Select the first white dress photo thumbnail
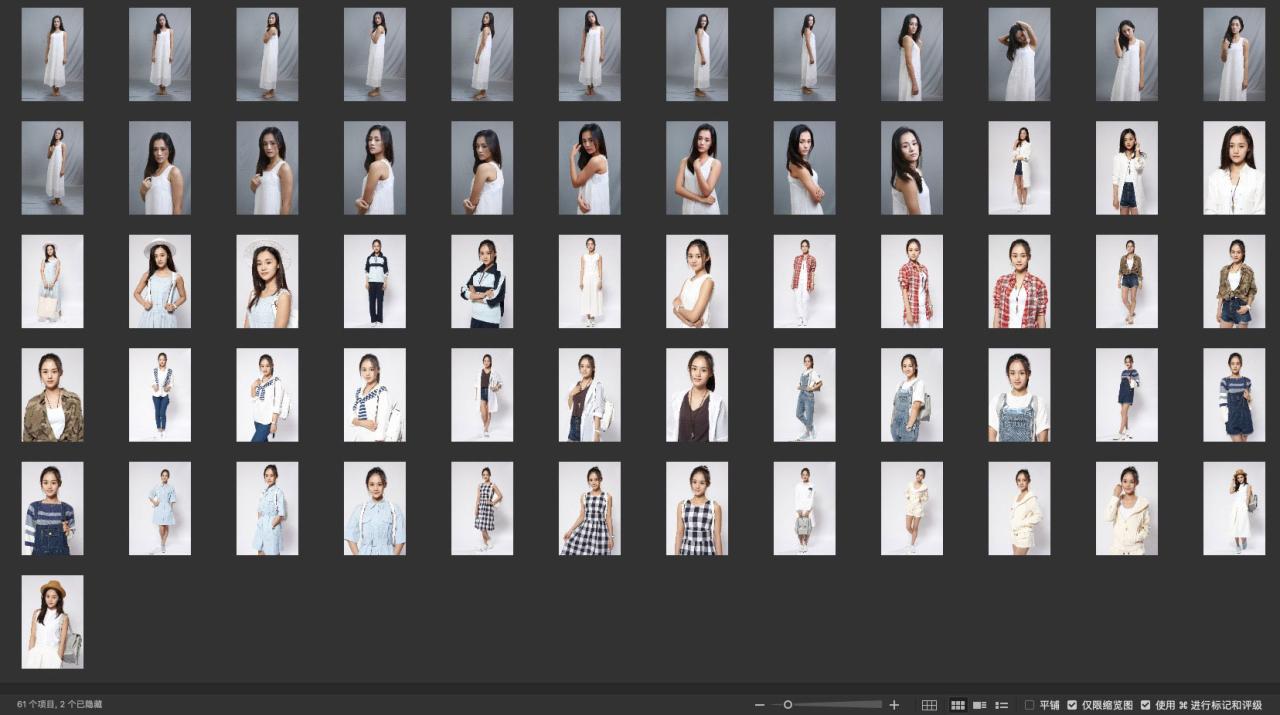 pyautogui.click(x=52, y=54)
